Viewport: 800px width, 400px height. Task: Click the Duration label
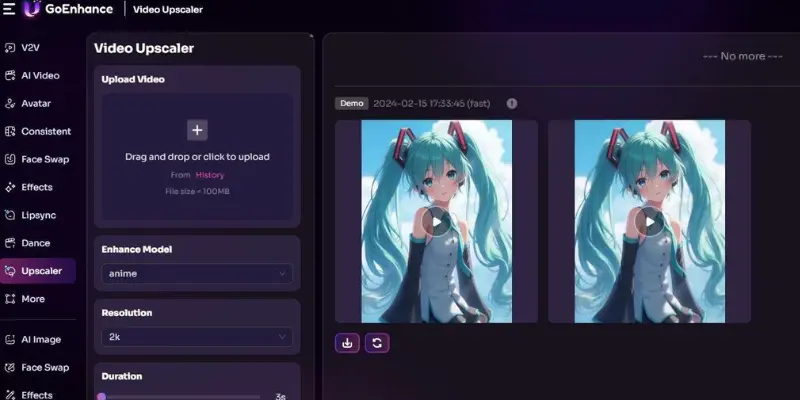122,377
